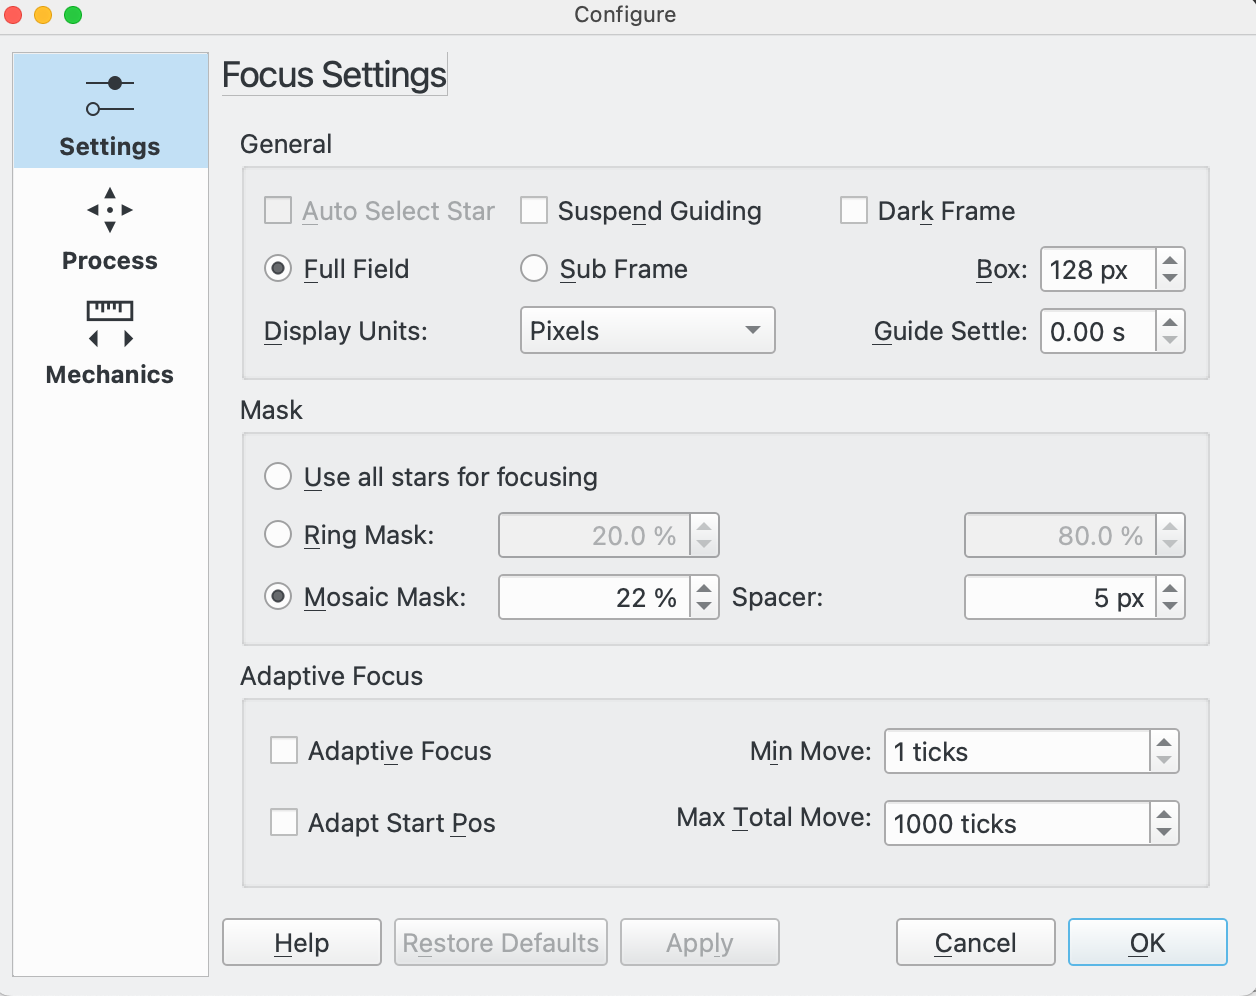This screenshot has width=1256, height=996.
Task: Enable Suspend Guiding
Action: (534, 210)
